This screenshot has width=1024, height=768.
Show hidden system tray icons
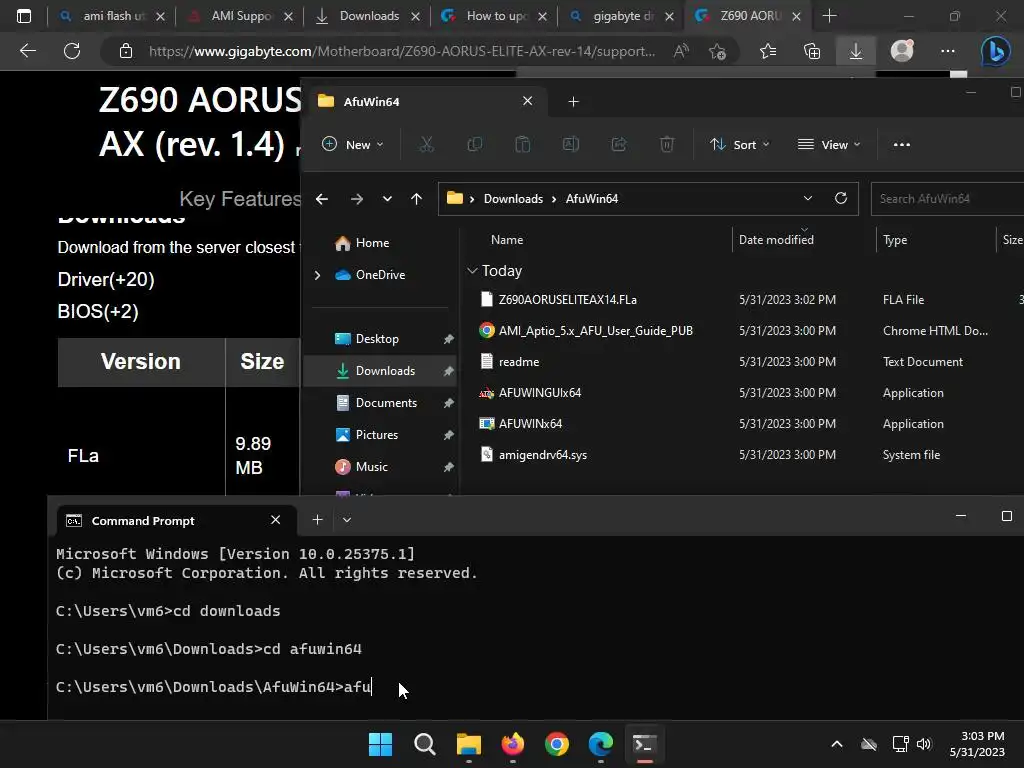pyautogui.click(x=837, y=744)
